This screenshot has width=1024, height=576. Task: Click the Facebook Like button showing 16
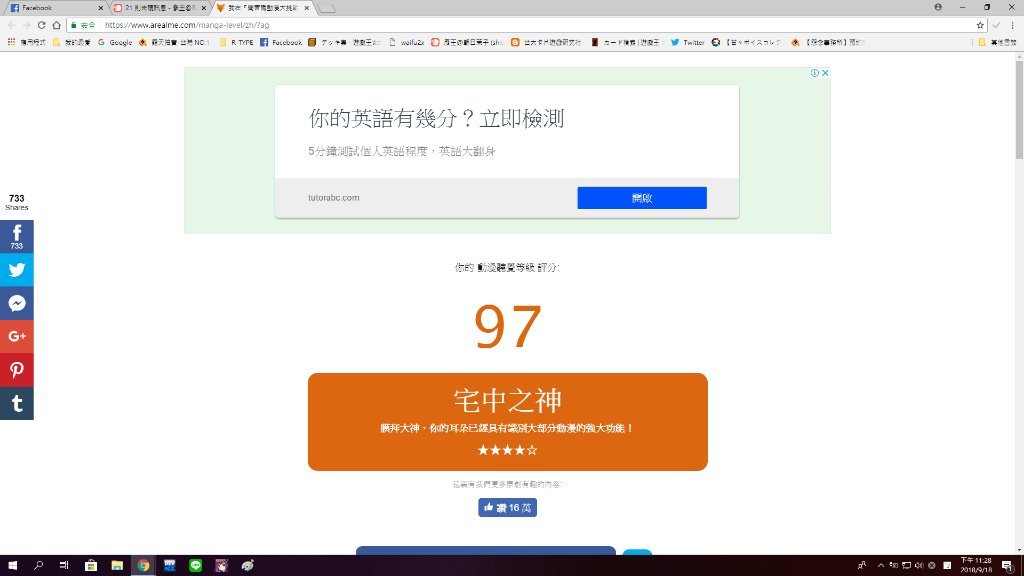point(507,507)
